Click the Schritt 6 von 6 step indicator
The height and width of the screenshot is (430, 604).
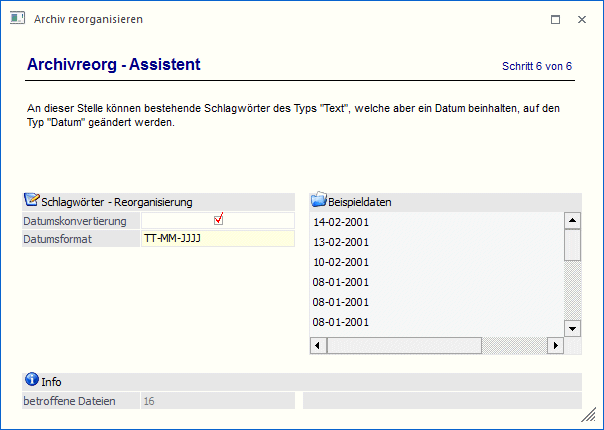536,66
